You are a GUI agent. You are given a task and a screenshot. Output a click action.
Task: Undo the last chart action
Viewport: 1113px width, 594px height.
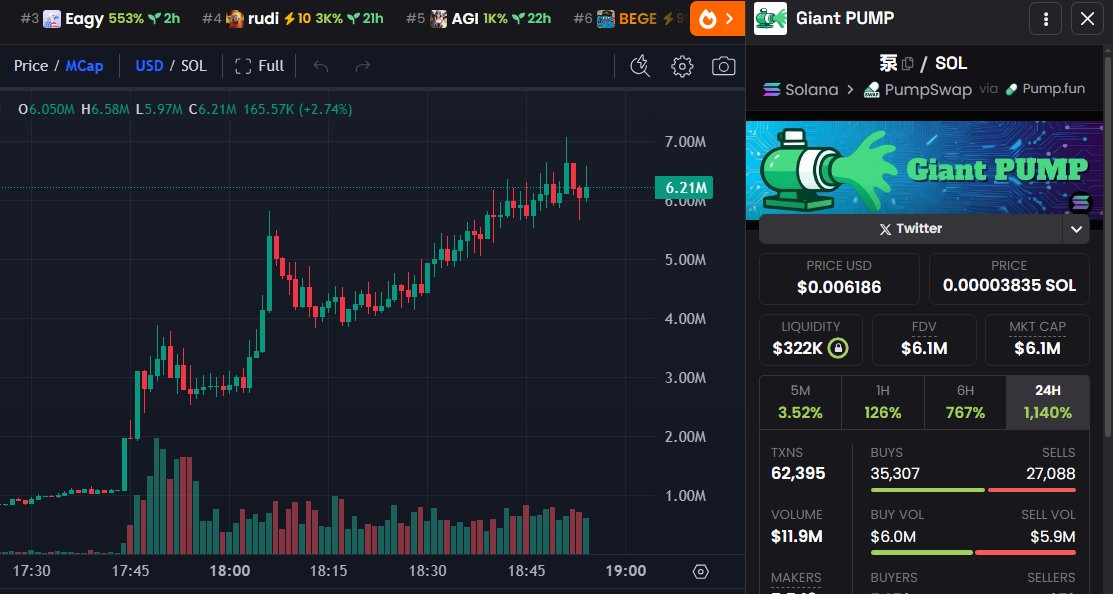[x=321, y=66]
